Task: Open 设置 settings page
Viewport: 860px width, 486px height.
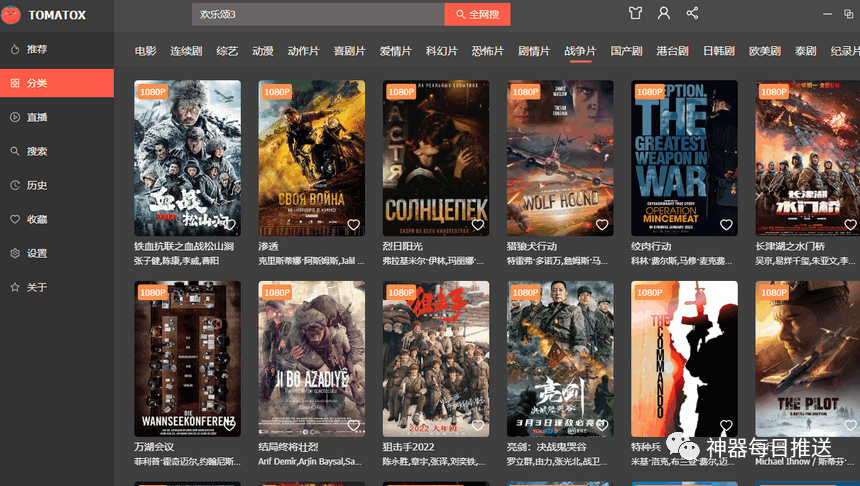Action: point(57,253)
